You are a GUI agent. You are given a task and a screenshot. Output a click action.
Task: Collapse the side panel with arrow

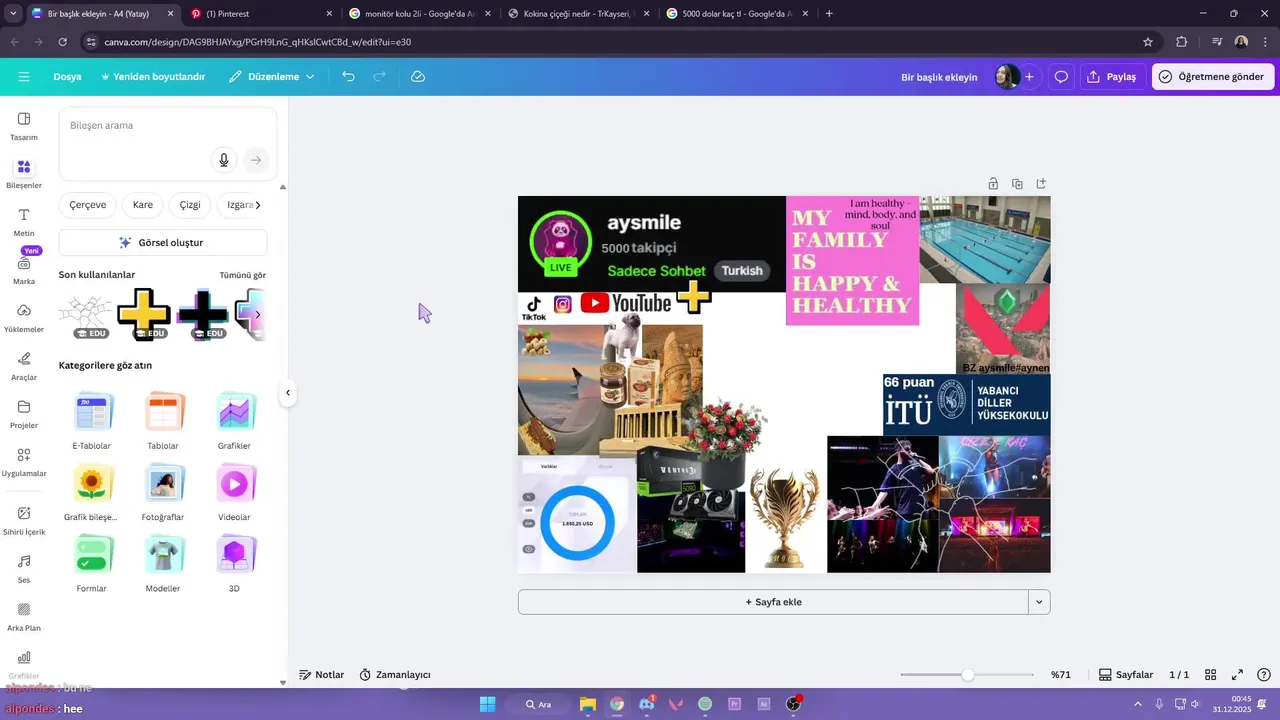(x=288, y=393)
